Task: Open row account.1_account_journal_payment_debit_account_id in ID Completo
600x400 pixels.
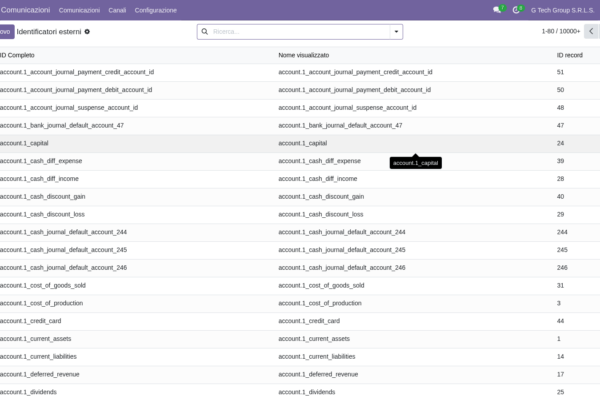Action: click(x=76, y=90)
